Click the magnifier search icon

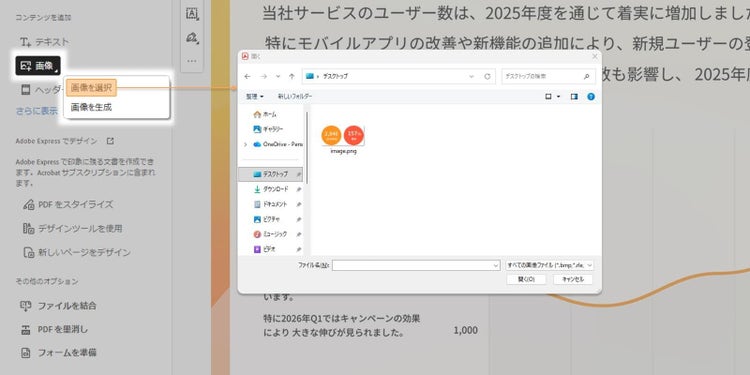click(587, 77)
